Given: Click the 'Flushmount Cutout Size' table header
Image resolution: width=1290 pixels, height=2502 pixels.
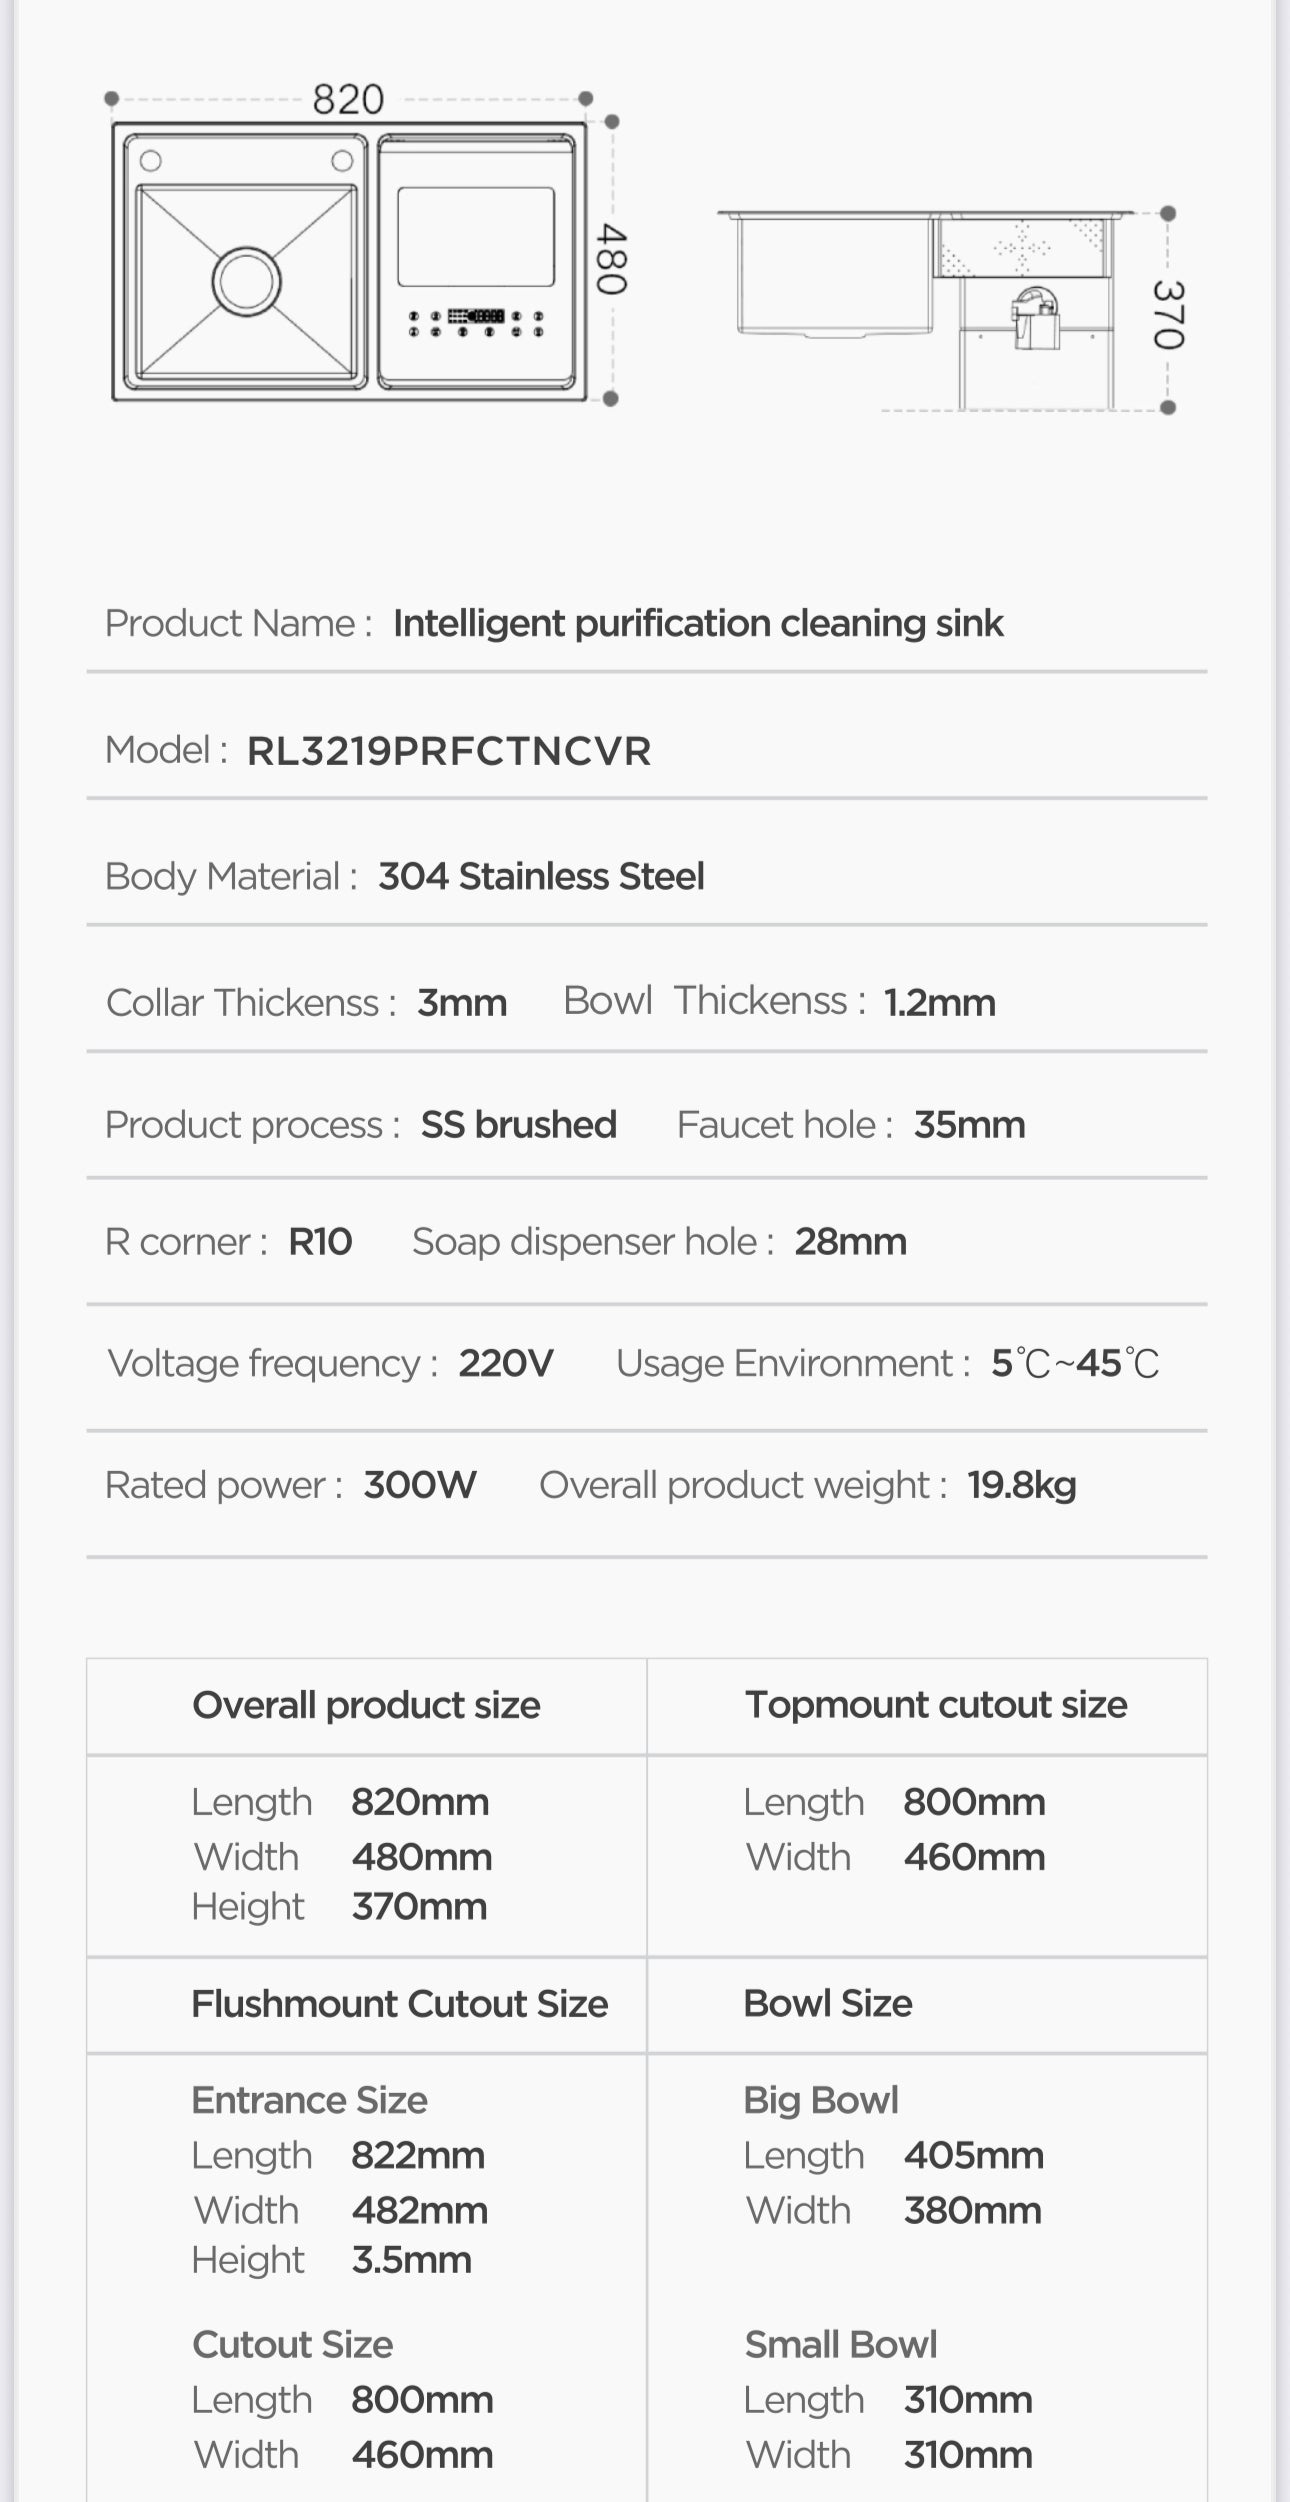Looking at the screenshot, I should (x=400, y=2004).
